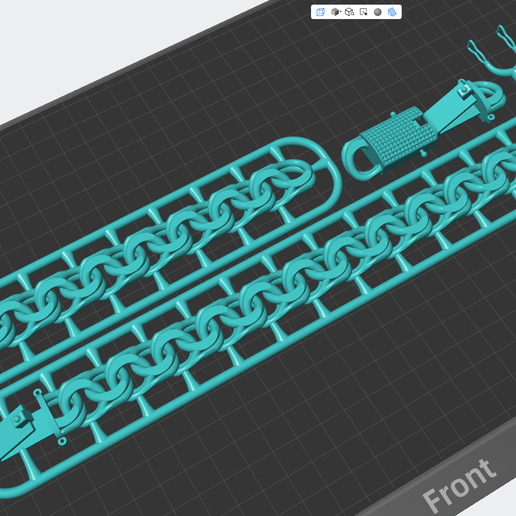Viewport: 516px width, 516px height.
Task: Activate the box selection cursor tool
Action: pos(364,12)
